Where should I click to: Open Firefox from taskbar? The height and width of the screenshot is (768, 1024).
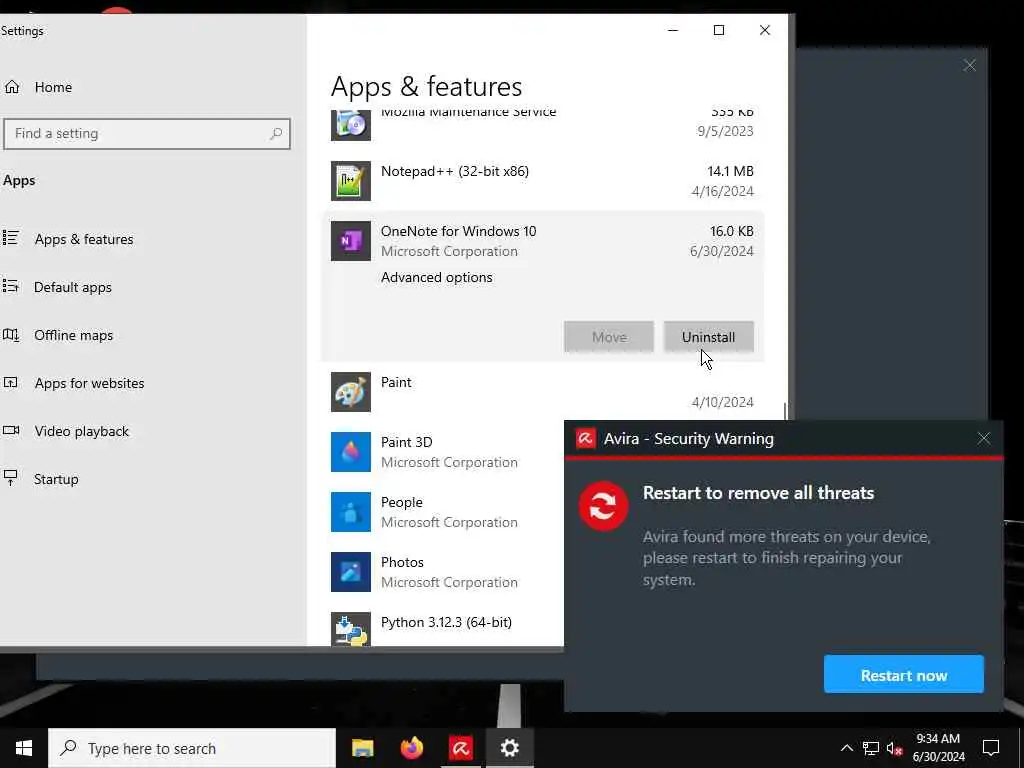(x=411, y=748)
